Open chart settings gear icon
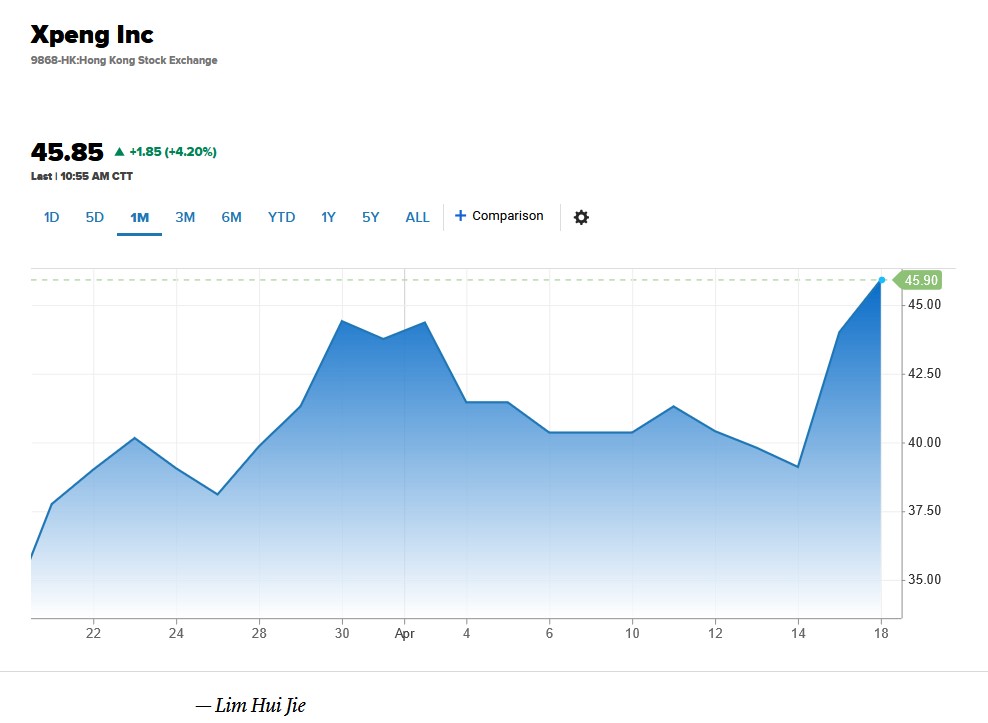 581,217
